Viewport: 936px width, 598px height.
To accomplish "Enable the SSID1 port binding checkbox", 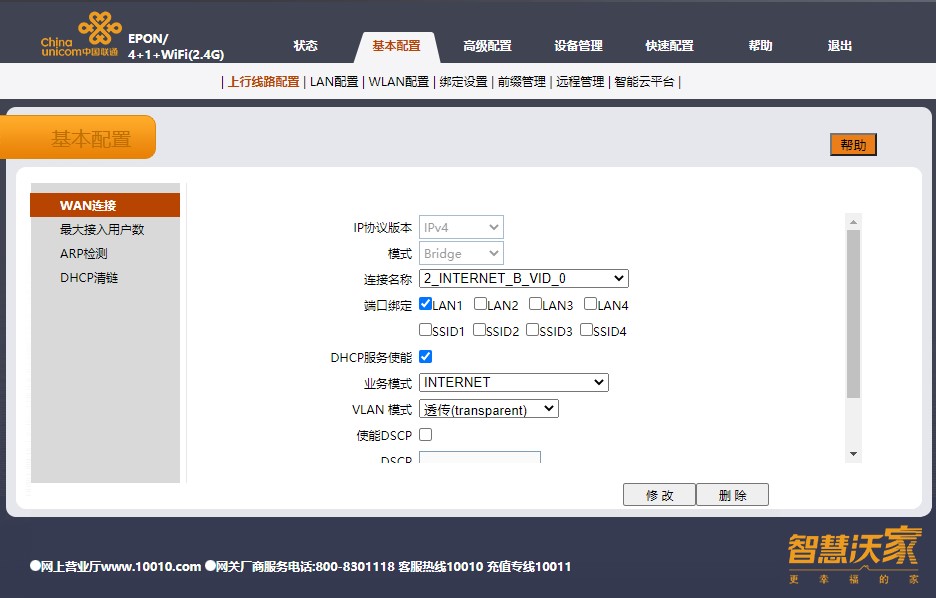I will click(426, 330).
